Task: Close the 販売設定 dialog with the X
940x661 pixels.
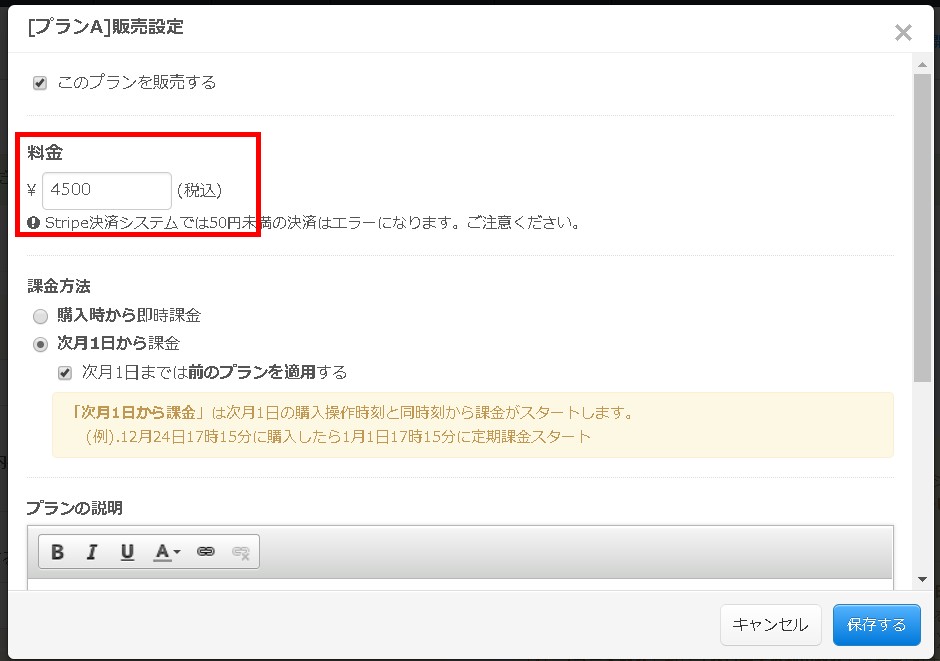Action: 903,32
